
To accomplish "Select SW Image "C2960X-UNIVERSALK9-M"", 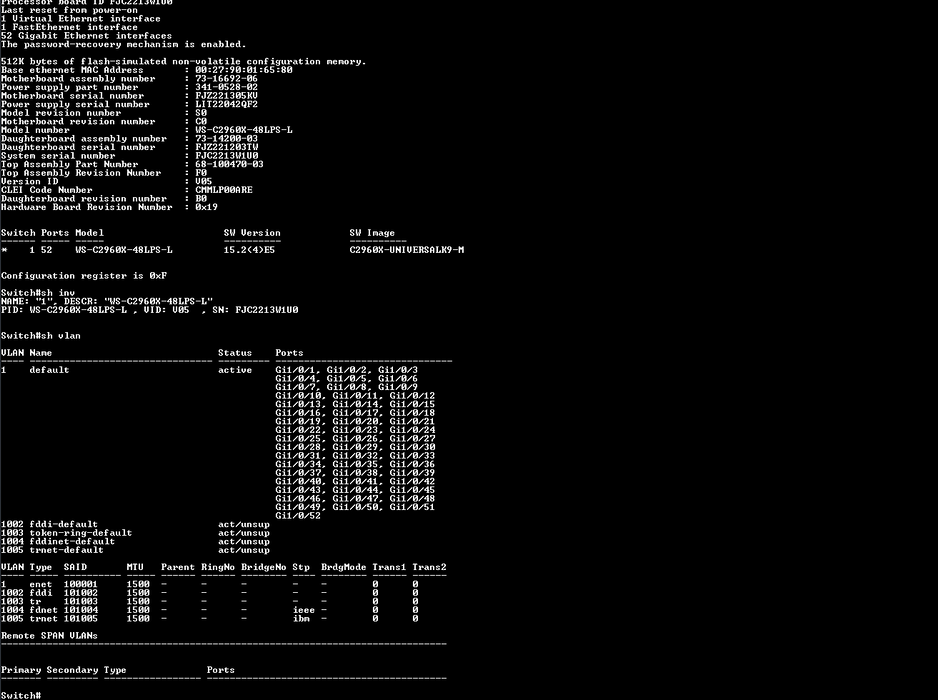I will coord(407,250).
